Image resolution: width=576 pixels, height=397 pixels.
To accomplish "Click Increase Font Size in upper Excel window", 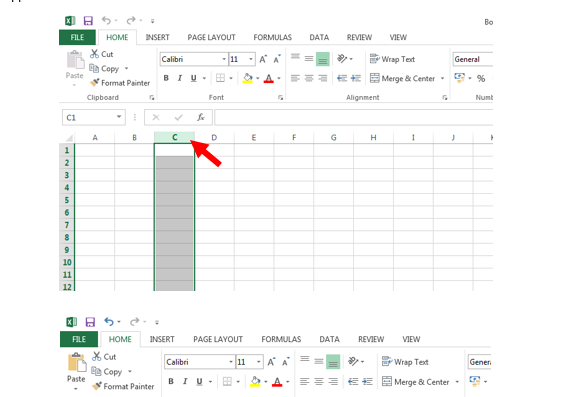I will 263,59.
